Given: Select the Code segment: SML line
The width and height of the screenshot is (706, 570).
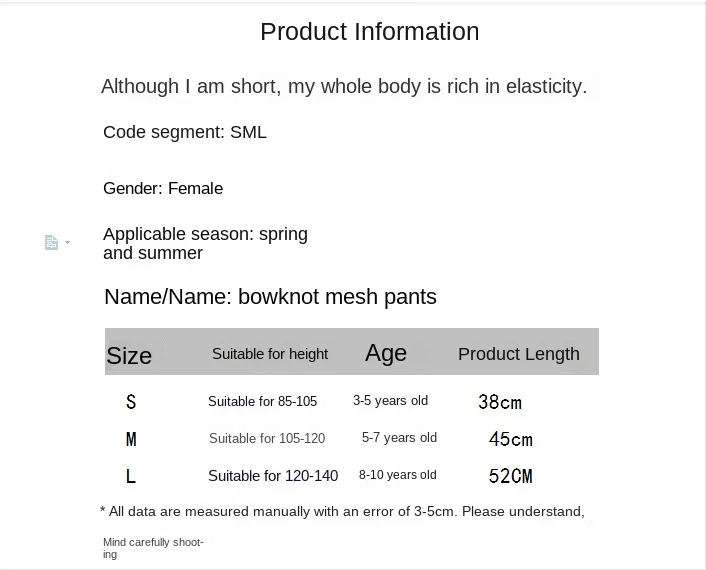Looking at the screenshot, I should pos(185,132).
